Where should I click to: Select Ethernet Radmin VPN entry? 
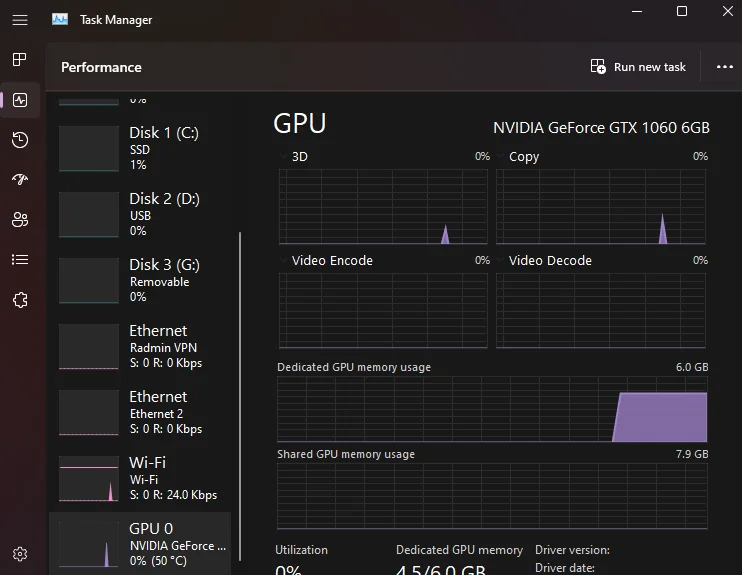pyautogui.click(x=140, y=346)
